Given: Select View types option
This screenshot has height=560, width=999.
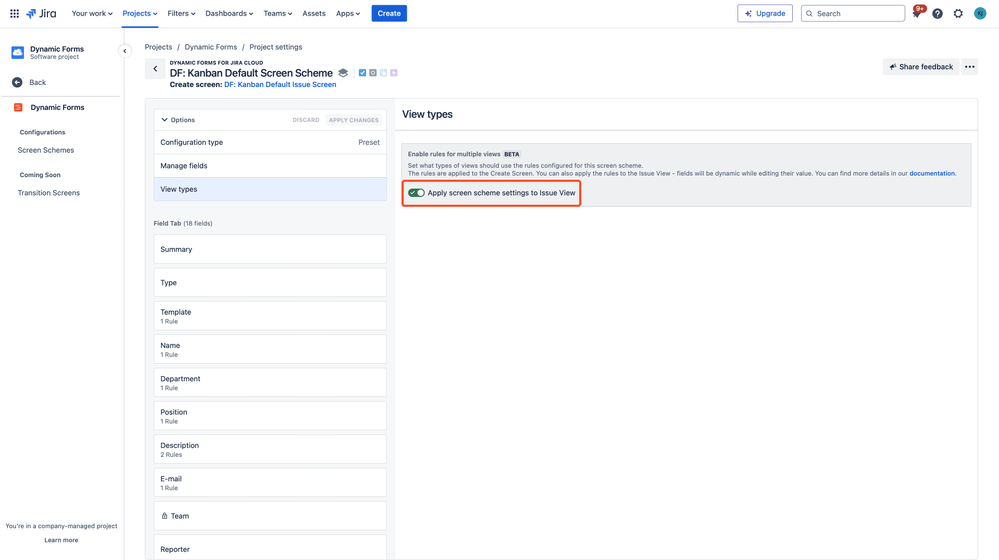Looking at the screenshot, I should (x=270, y=189).
